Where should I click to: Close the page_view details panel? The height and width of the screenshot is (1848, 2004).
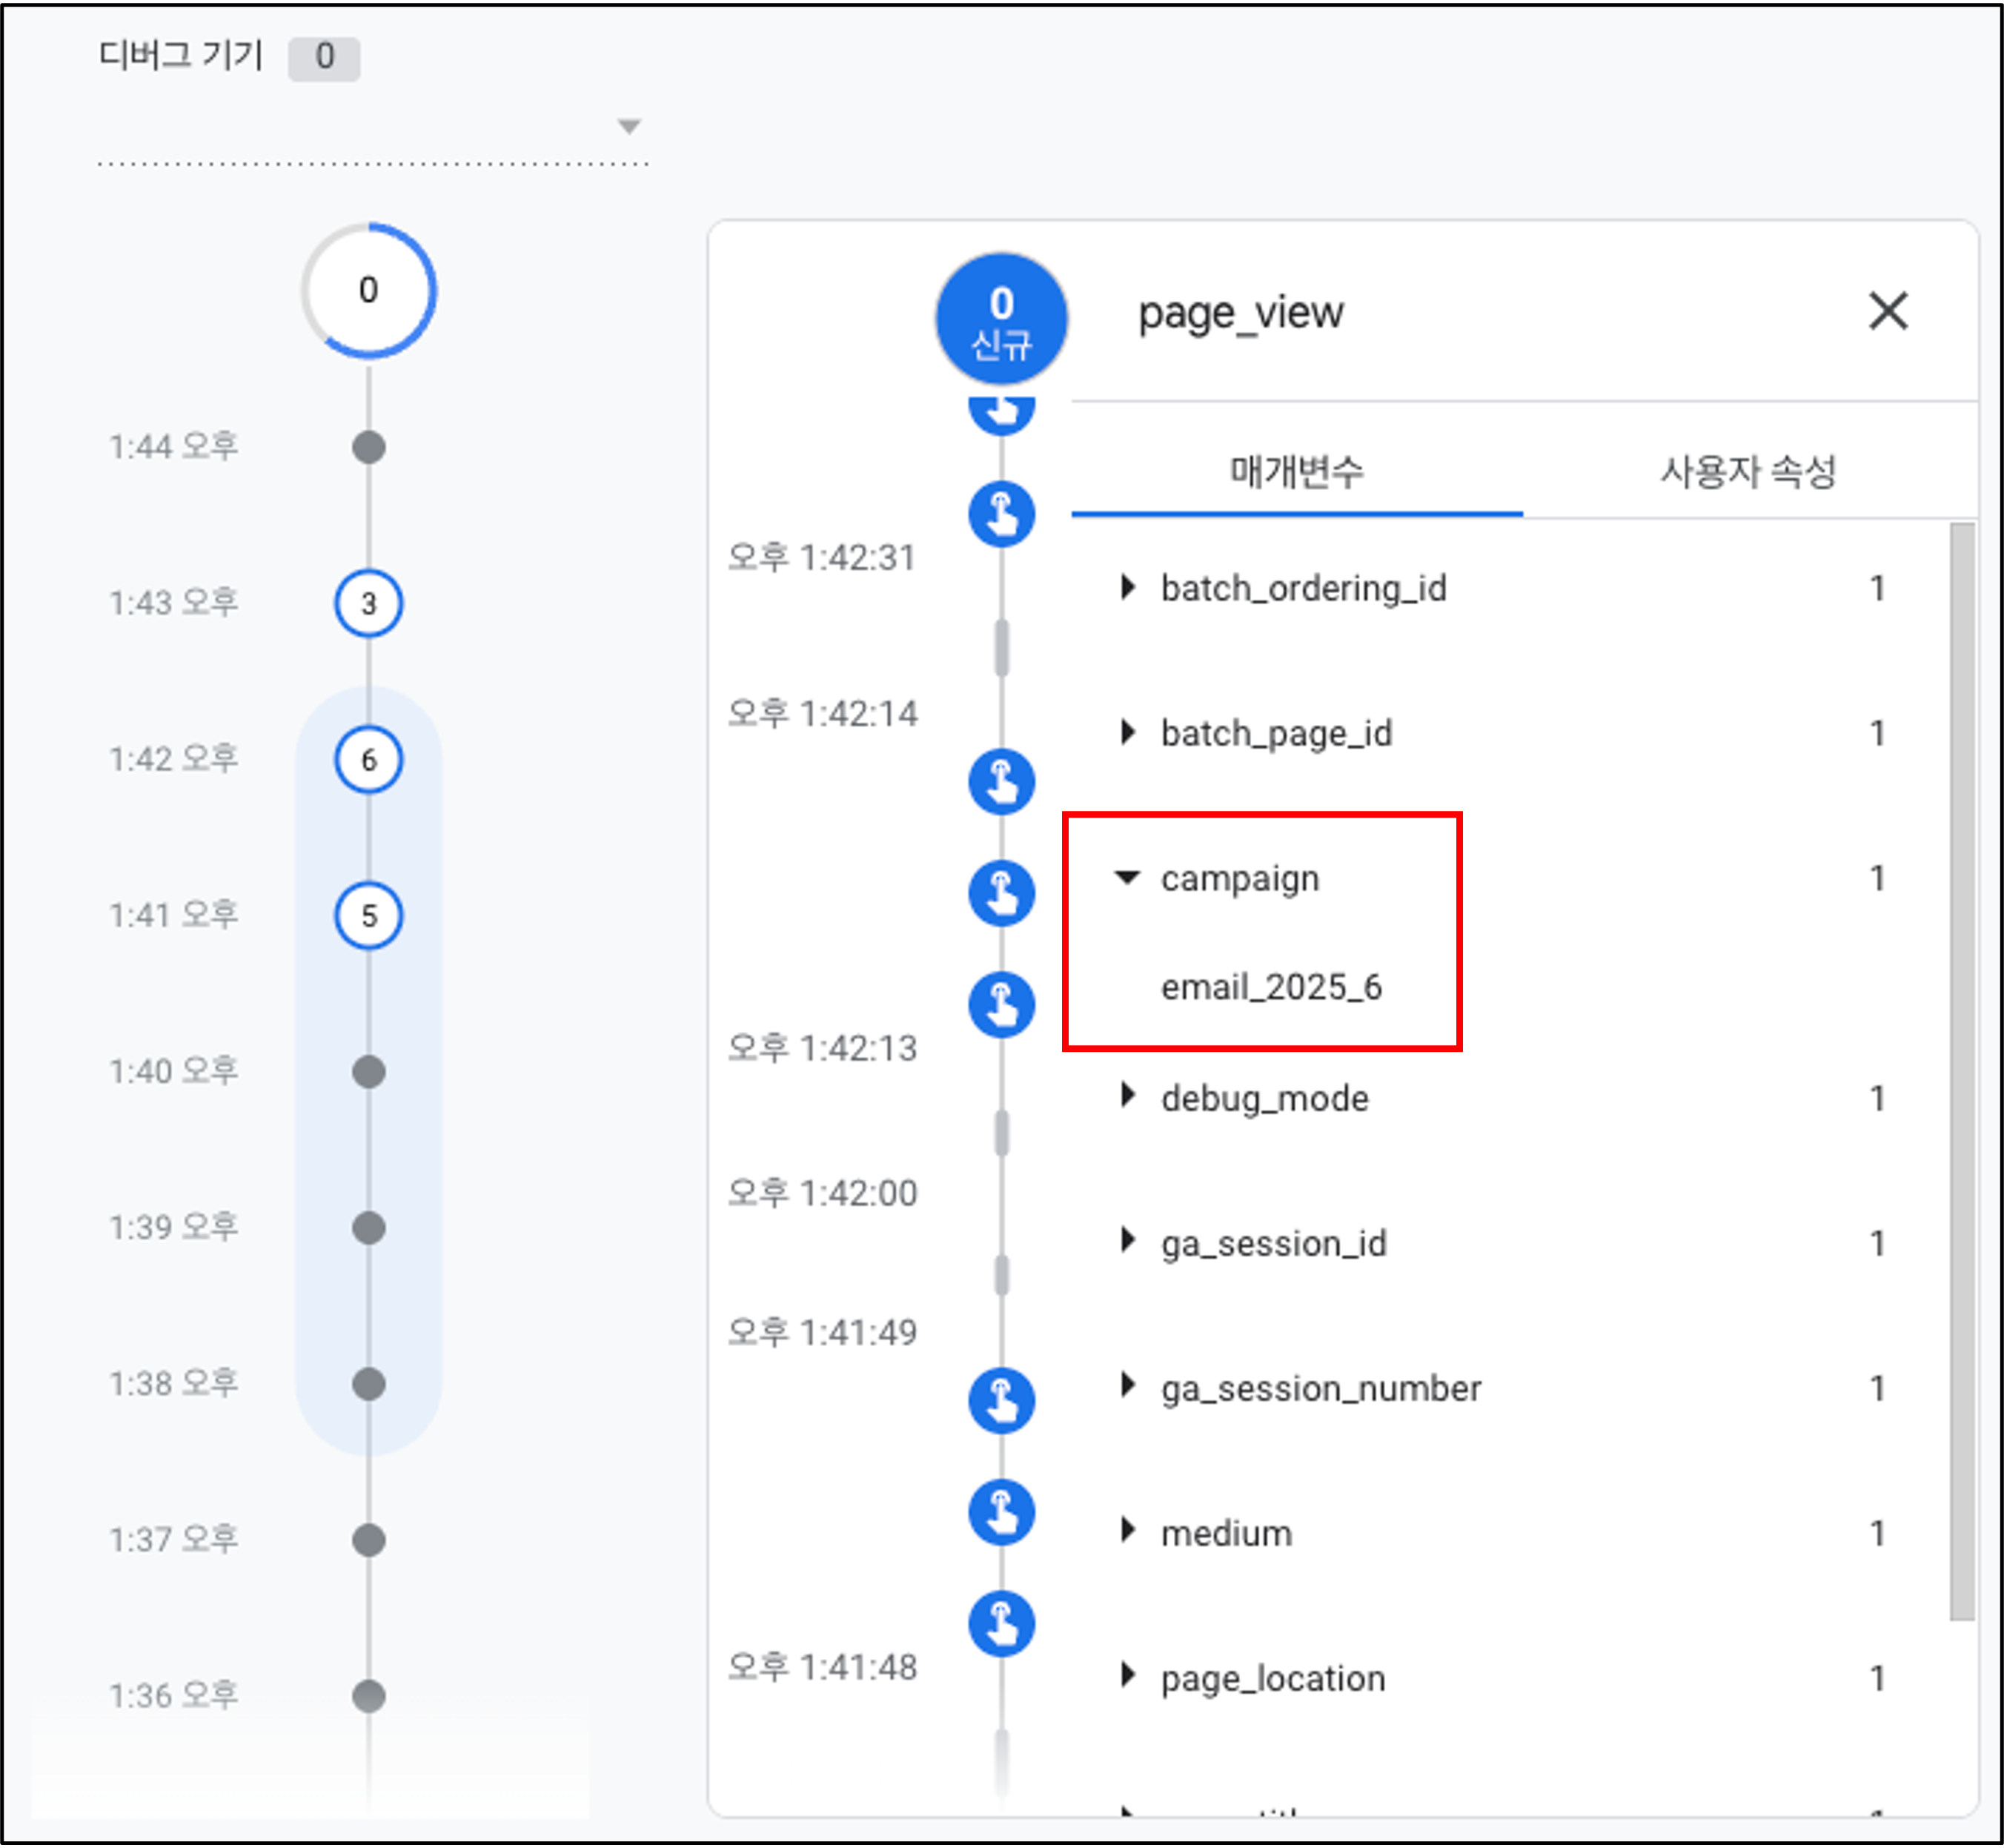pyautogui.click(x=1888, y=311)
